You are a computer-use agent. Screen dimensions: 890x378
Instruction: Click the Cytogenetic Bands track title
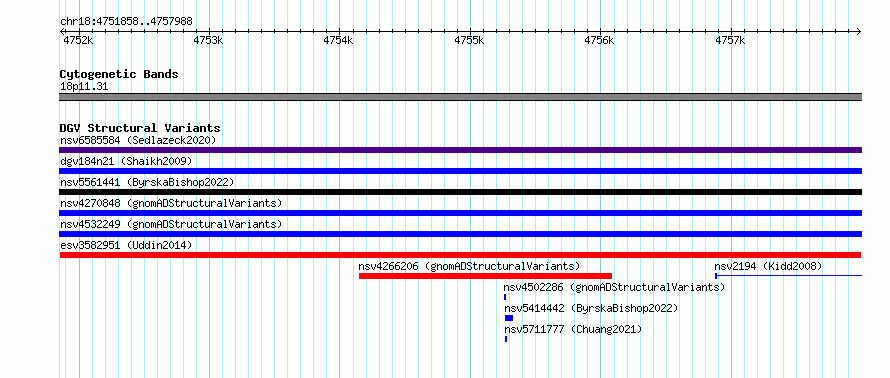(x=119, y=74)
